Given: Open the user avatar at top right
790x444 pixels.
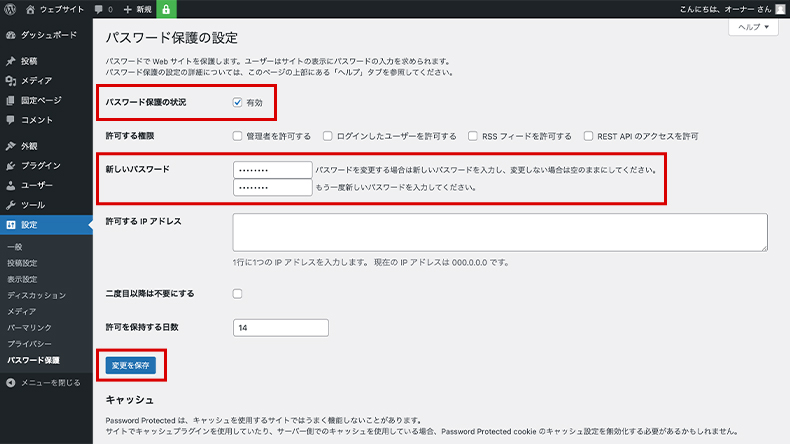Looking at the screenshot, I should tap(780, 9).
